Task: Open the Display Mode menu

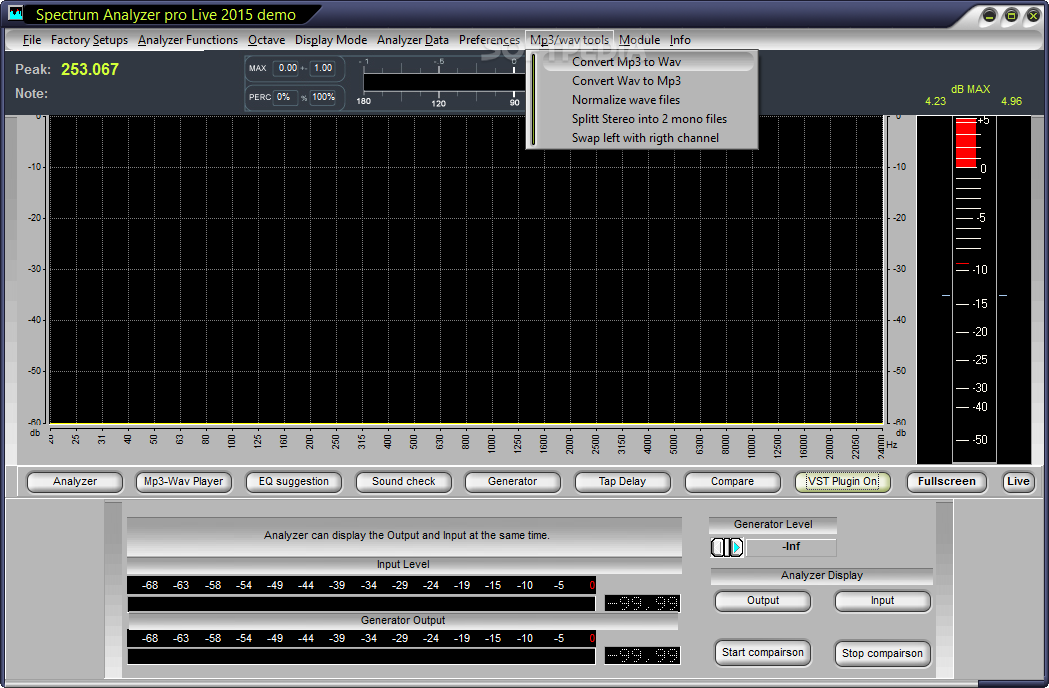Action: (x=331, y=40)
